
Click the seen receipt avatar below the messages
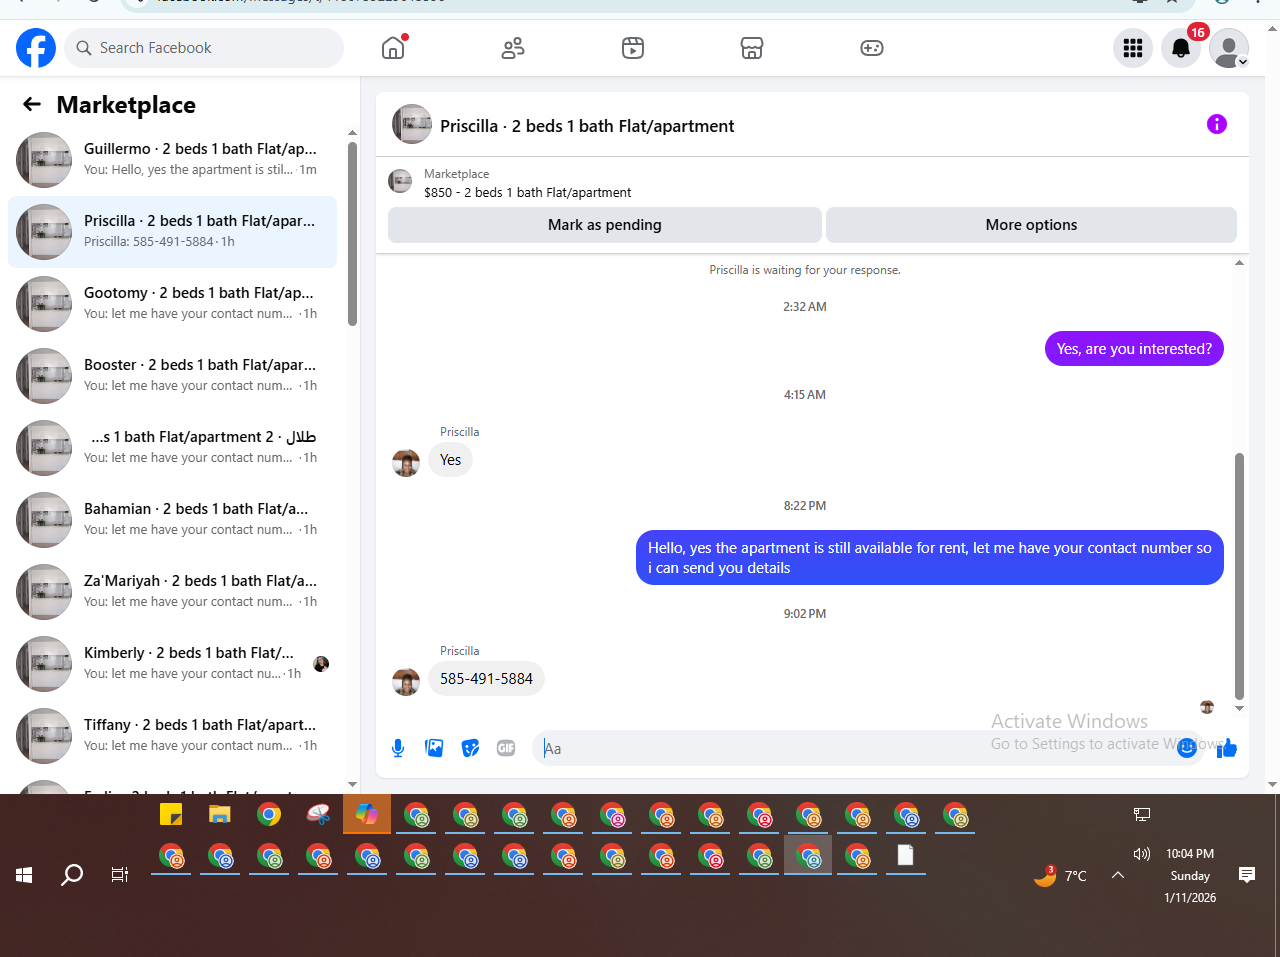(x=1207, y=707)
